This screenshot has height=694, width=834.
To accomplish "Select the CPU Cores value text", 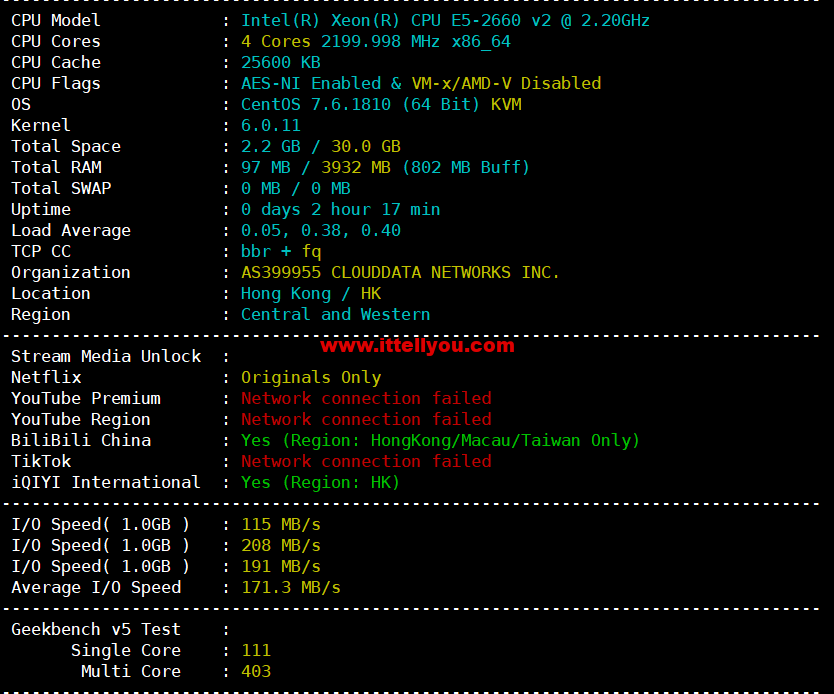I will pos(375,41).
